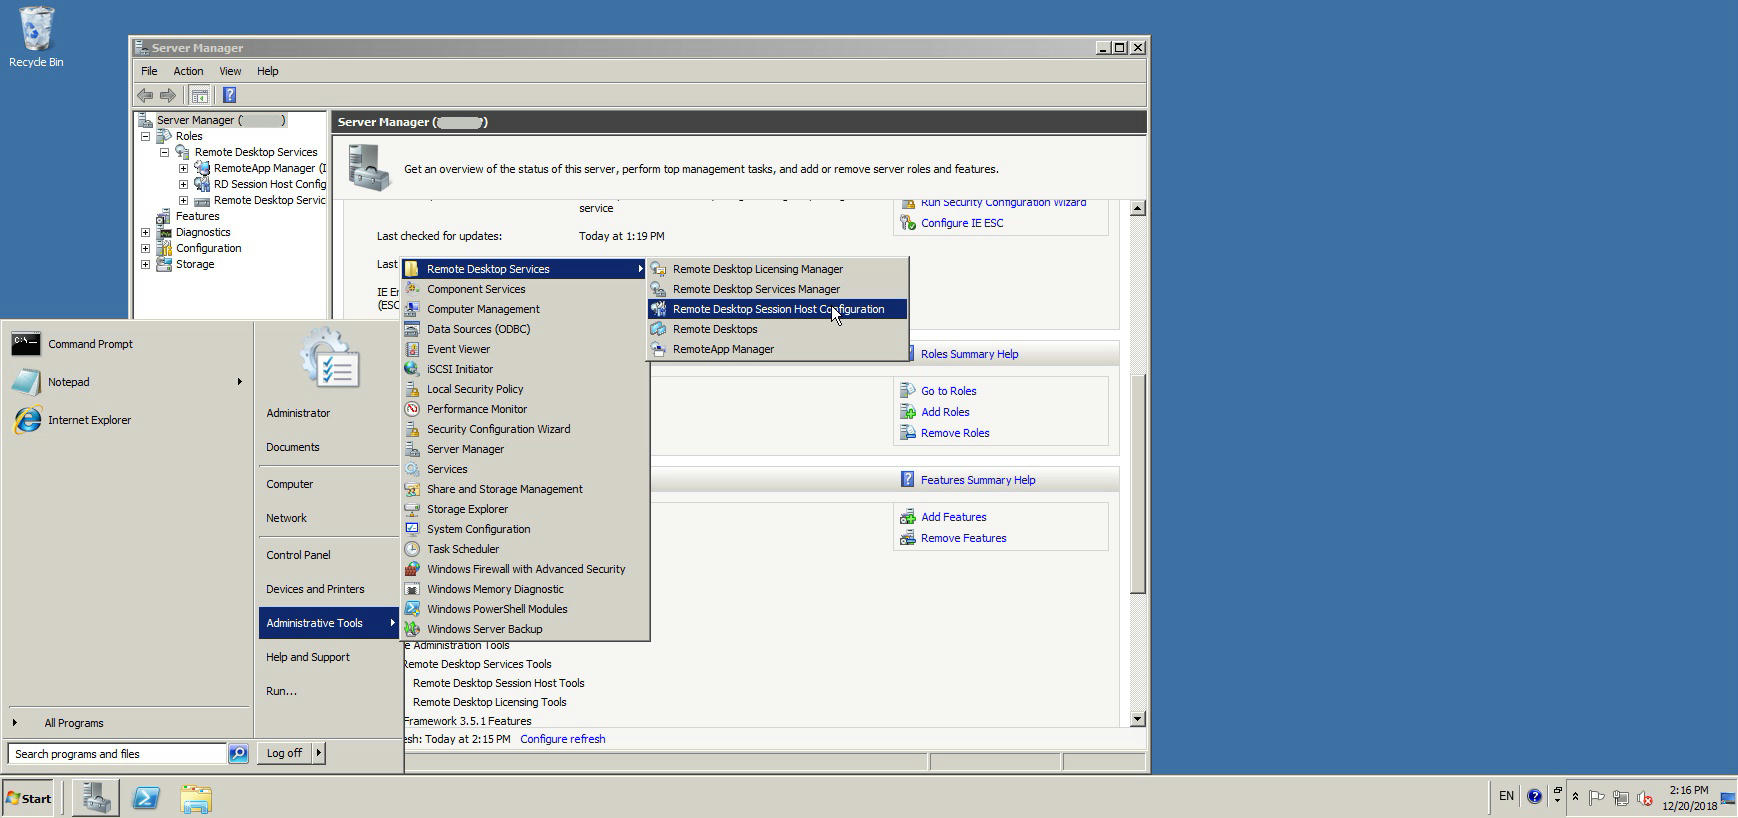This screenshot has width=1738, height=818.
Task: Open Local Security Policy icon
Action: pos(412,389)
